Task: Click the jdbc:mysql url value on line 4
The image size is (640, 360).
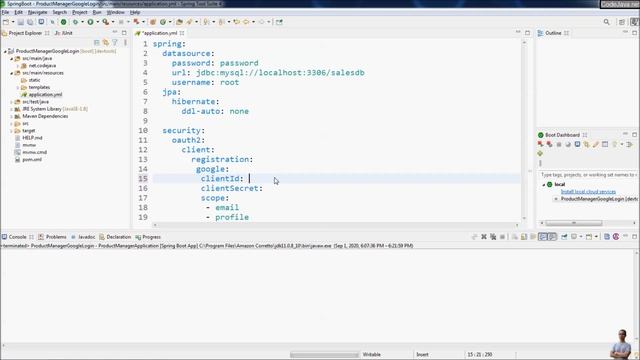Action: tap(280, 73)
